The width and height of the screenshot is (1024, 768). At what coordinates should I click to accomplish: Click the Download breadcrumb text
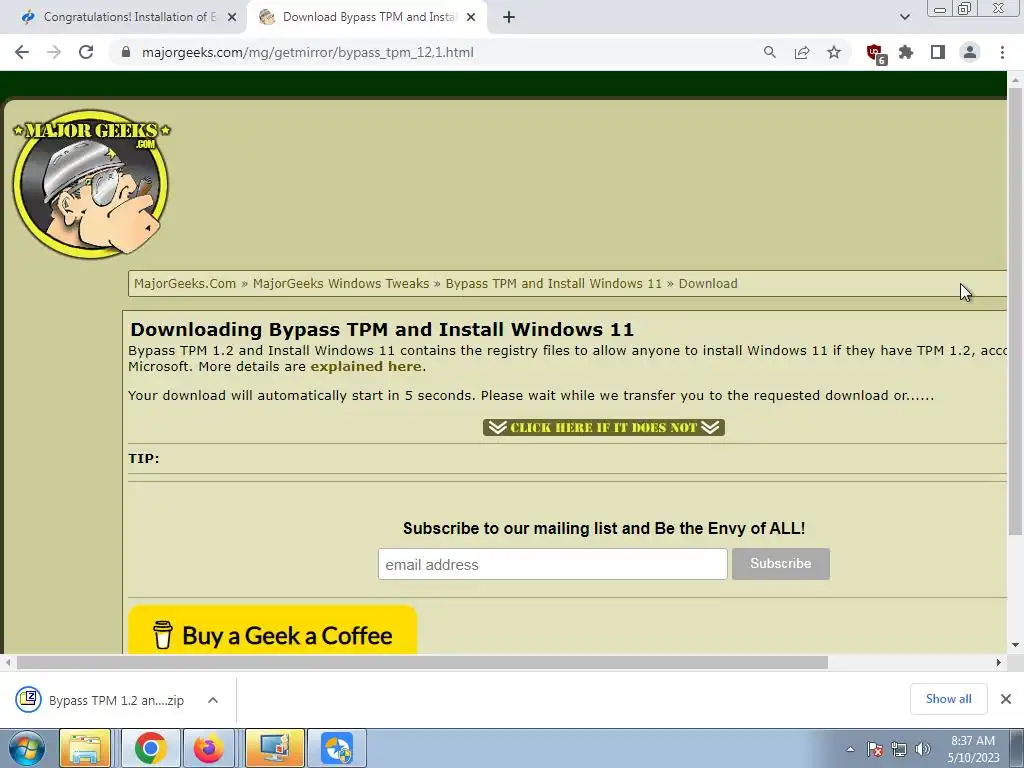click(x=708, y=283)
